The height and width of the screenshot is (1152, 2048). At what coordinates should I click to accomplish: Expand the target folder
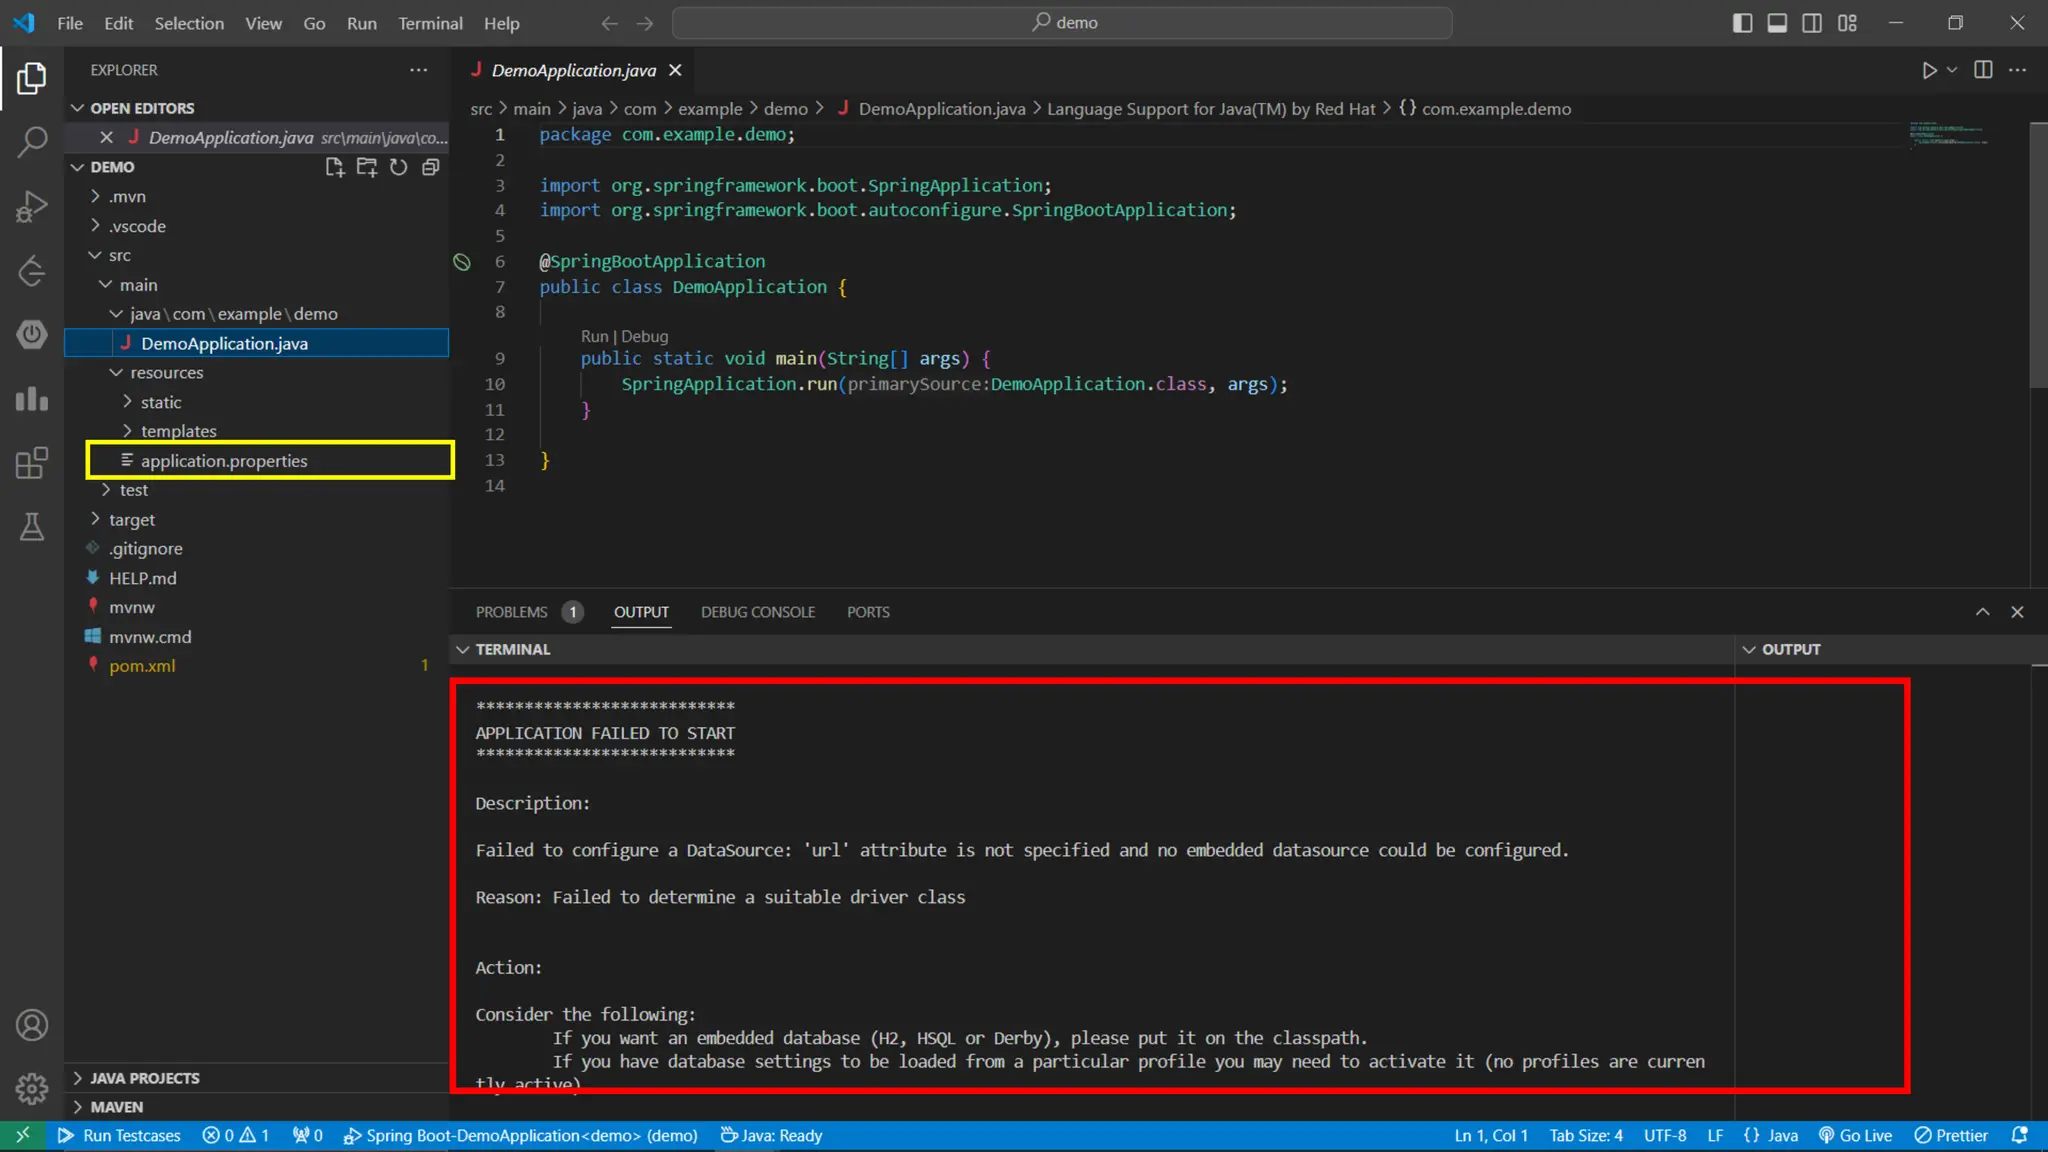[x=132, y=519]
